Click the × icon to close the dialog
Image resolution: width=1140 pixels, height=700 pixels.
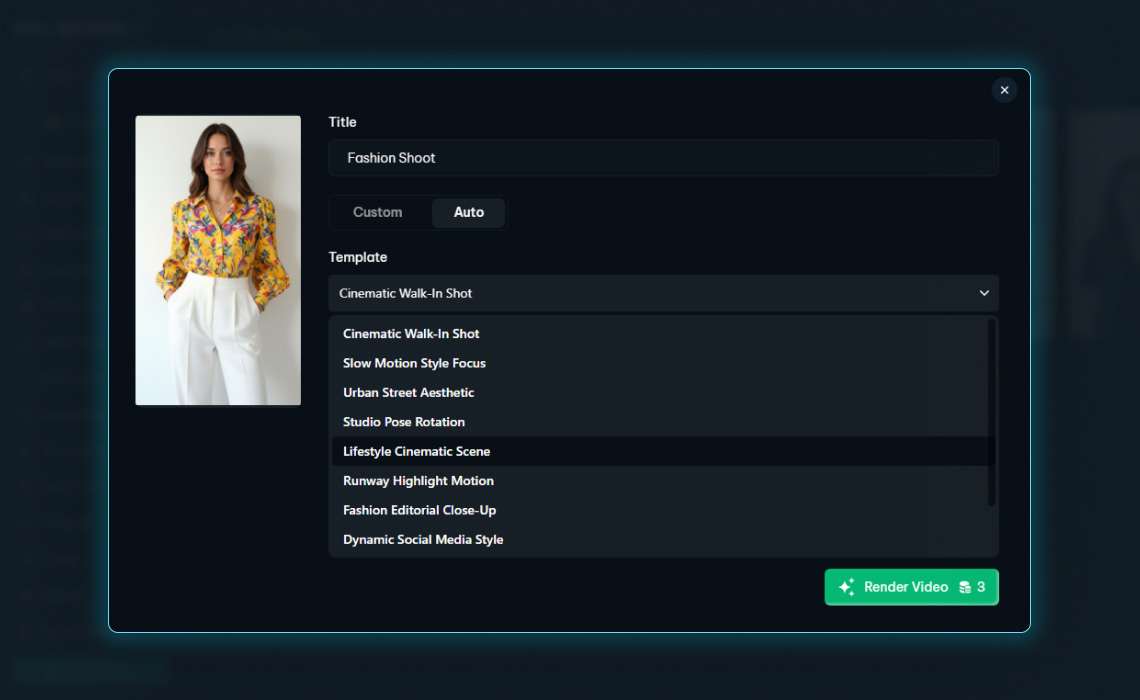click(1004, 90)
